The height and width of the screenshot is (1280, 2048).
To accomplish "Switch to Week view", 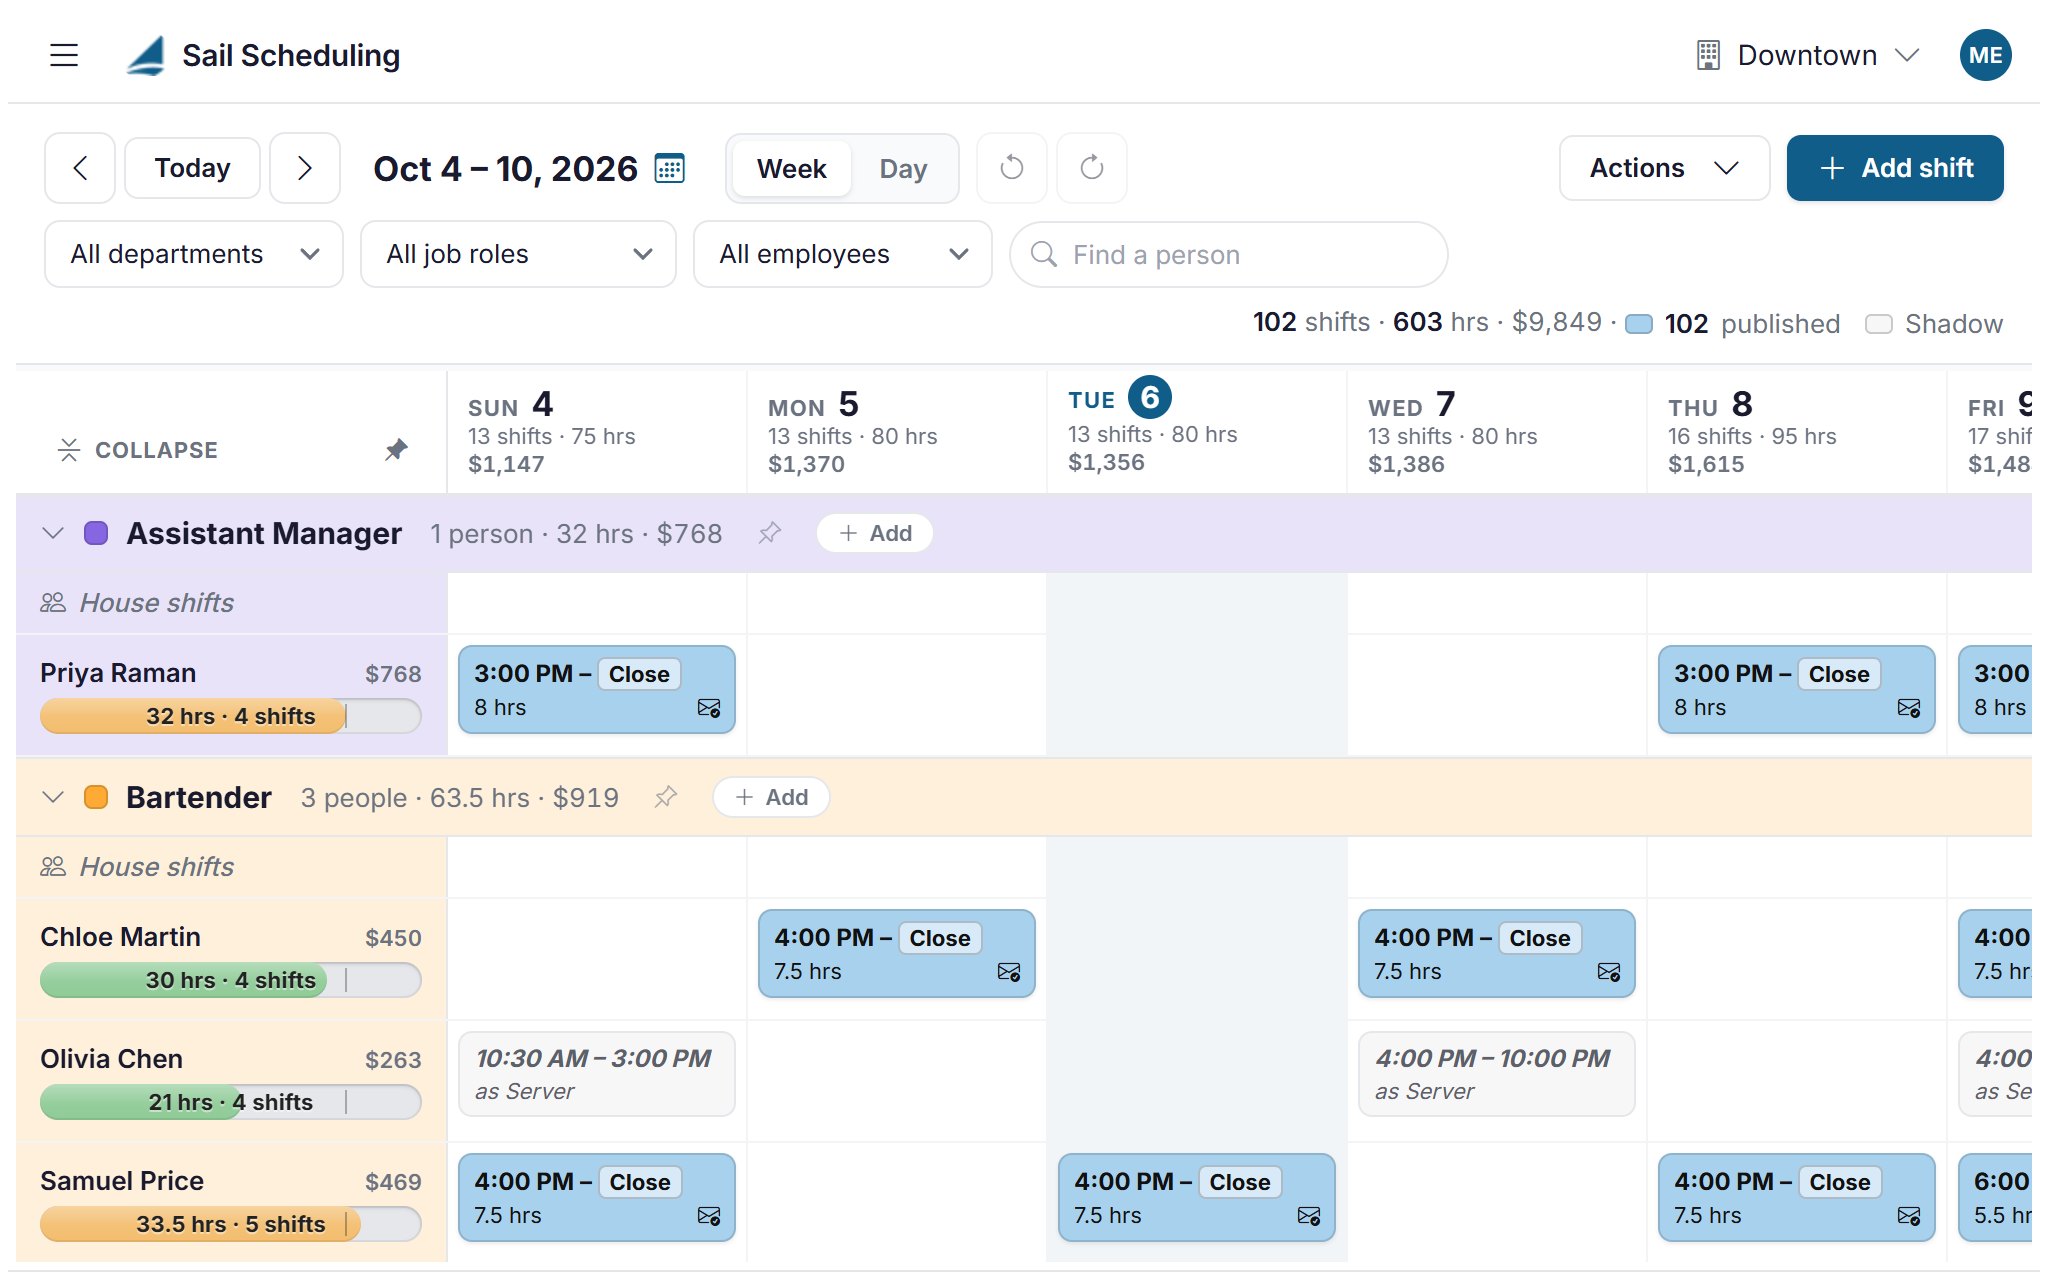I will (791, 168).
